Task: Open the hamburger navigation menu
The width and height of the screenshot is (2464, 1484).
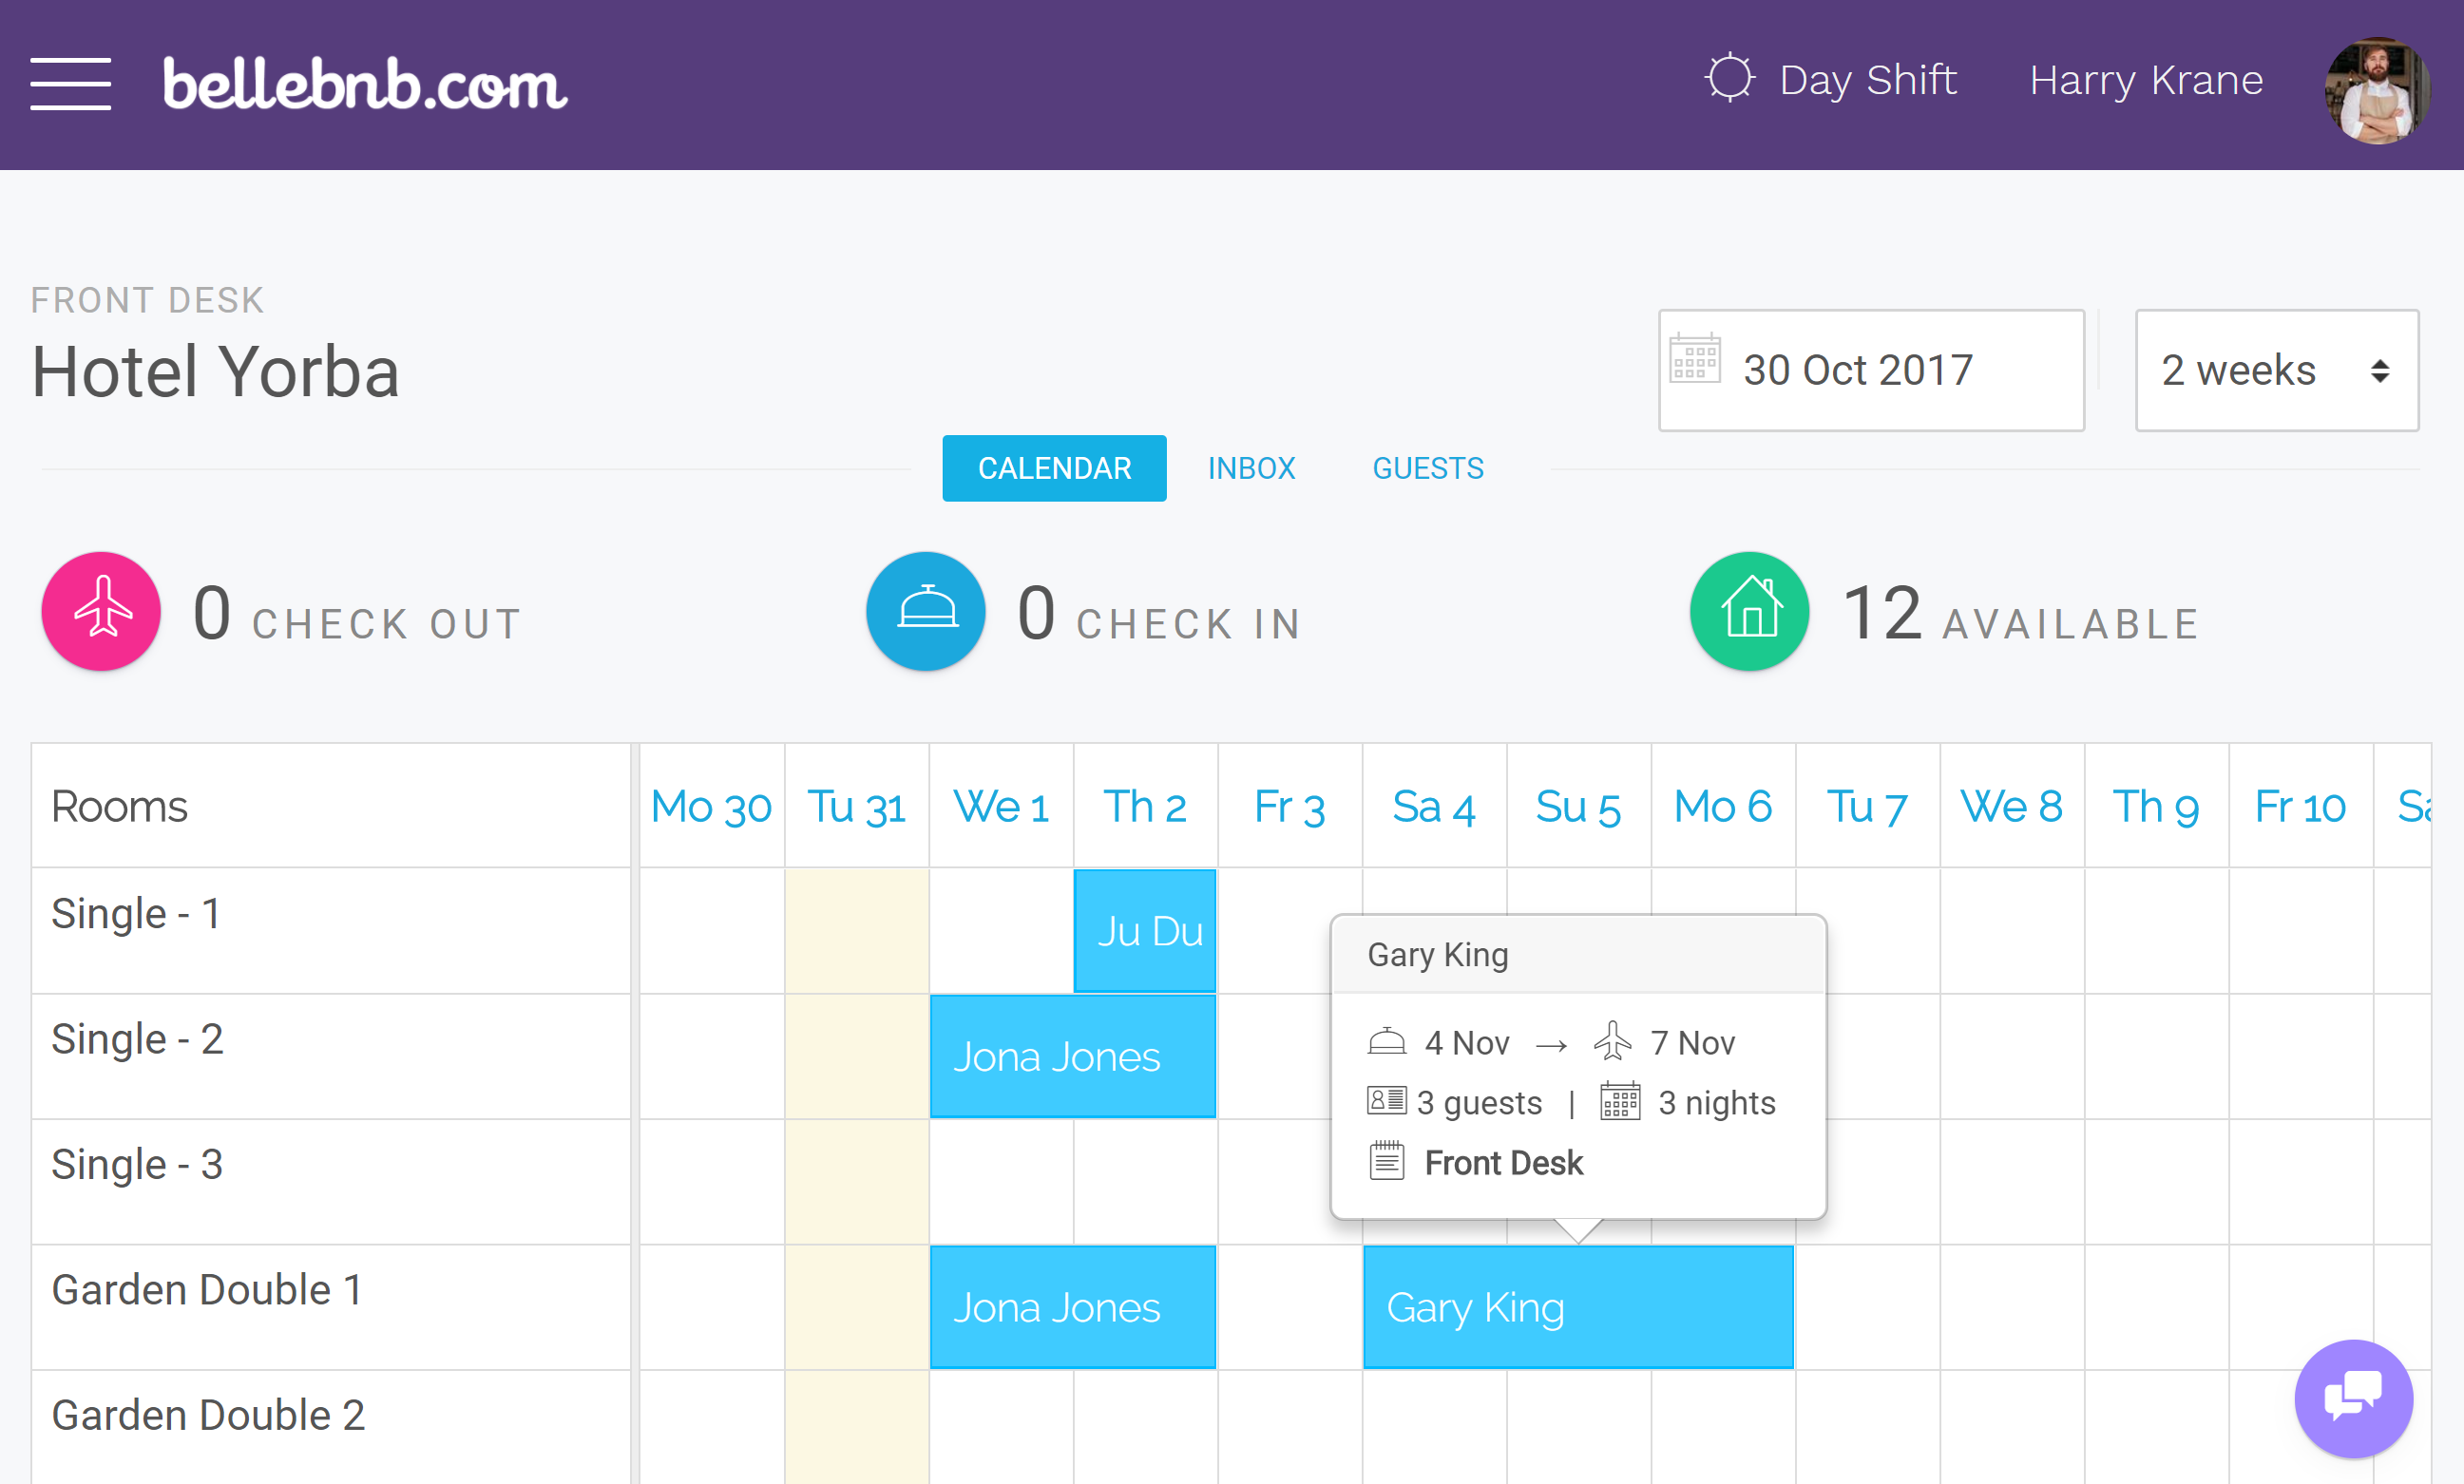Action: [70, 83]
